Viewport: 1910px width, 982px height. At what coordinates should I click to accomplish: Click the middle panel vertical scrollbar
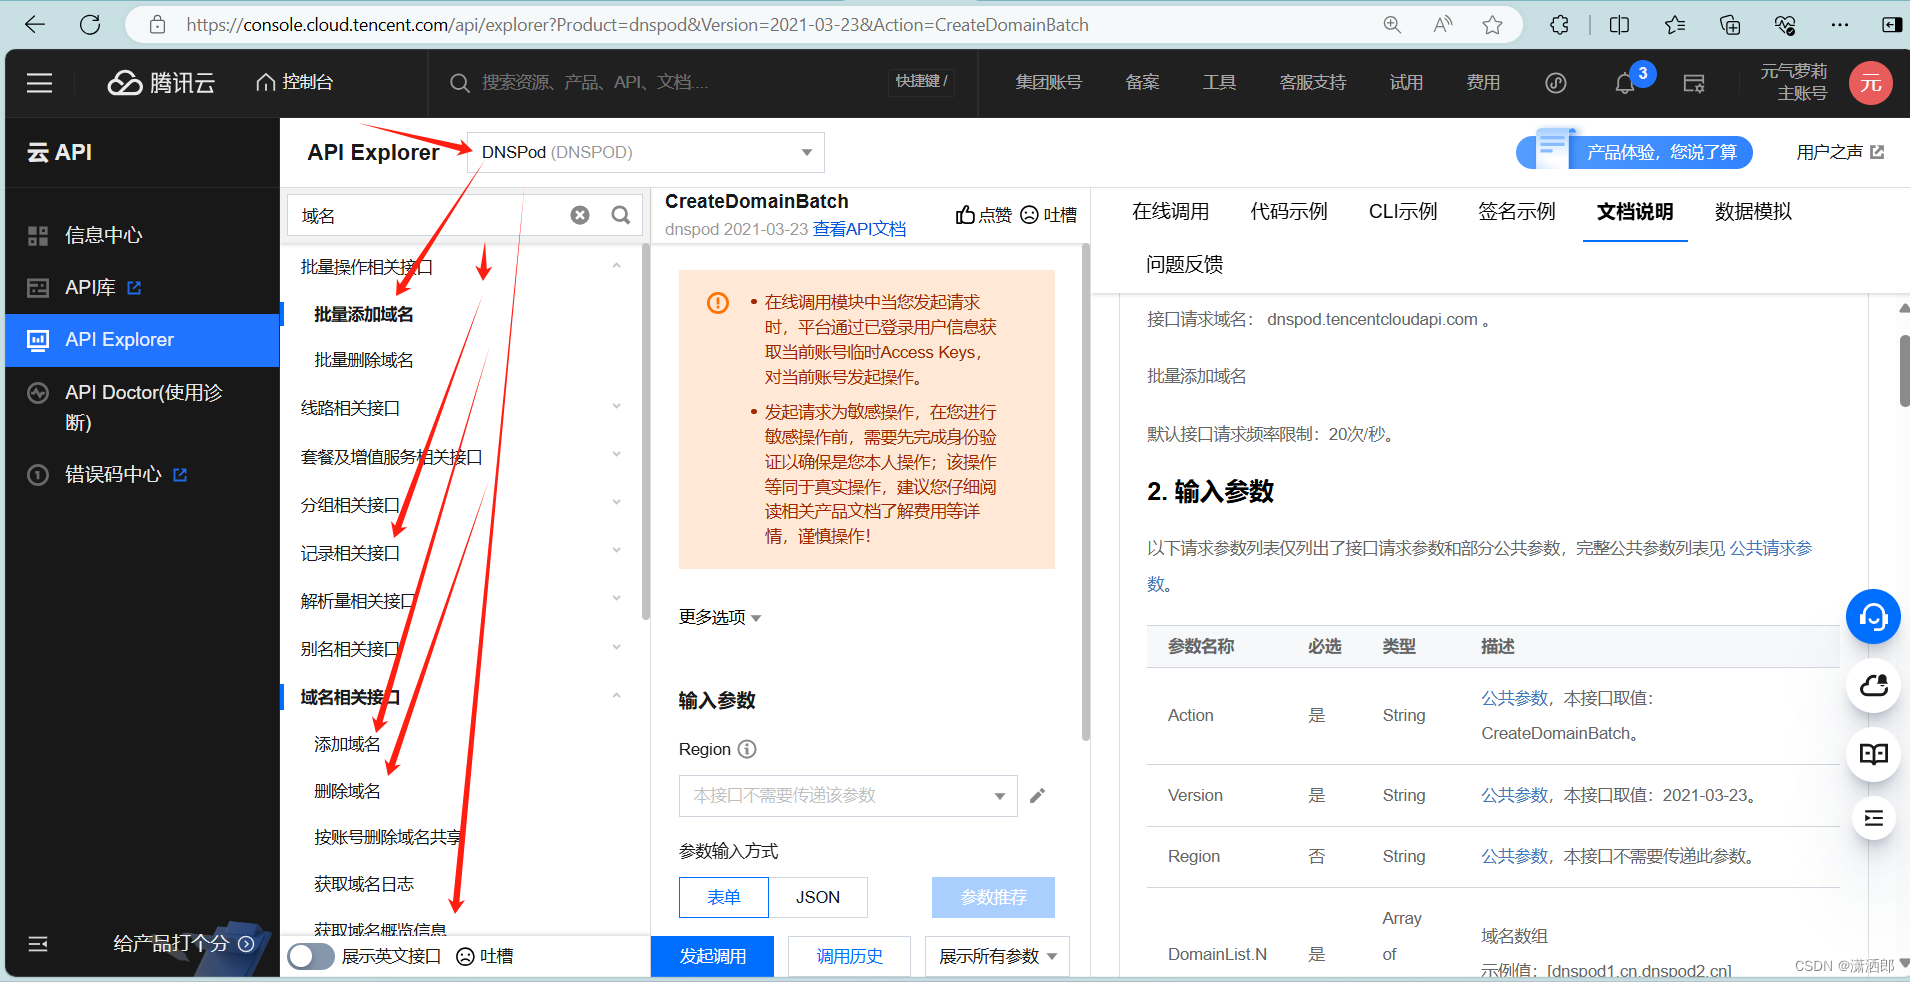tap(1086, 490)
